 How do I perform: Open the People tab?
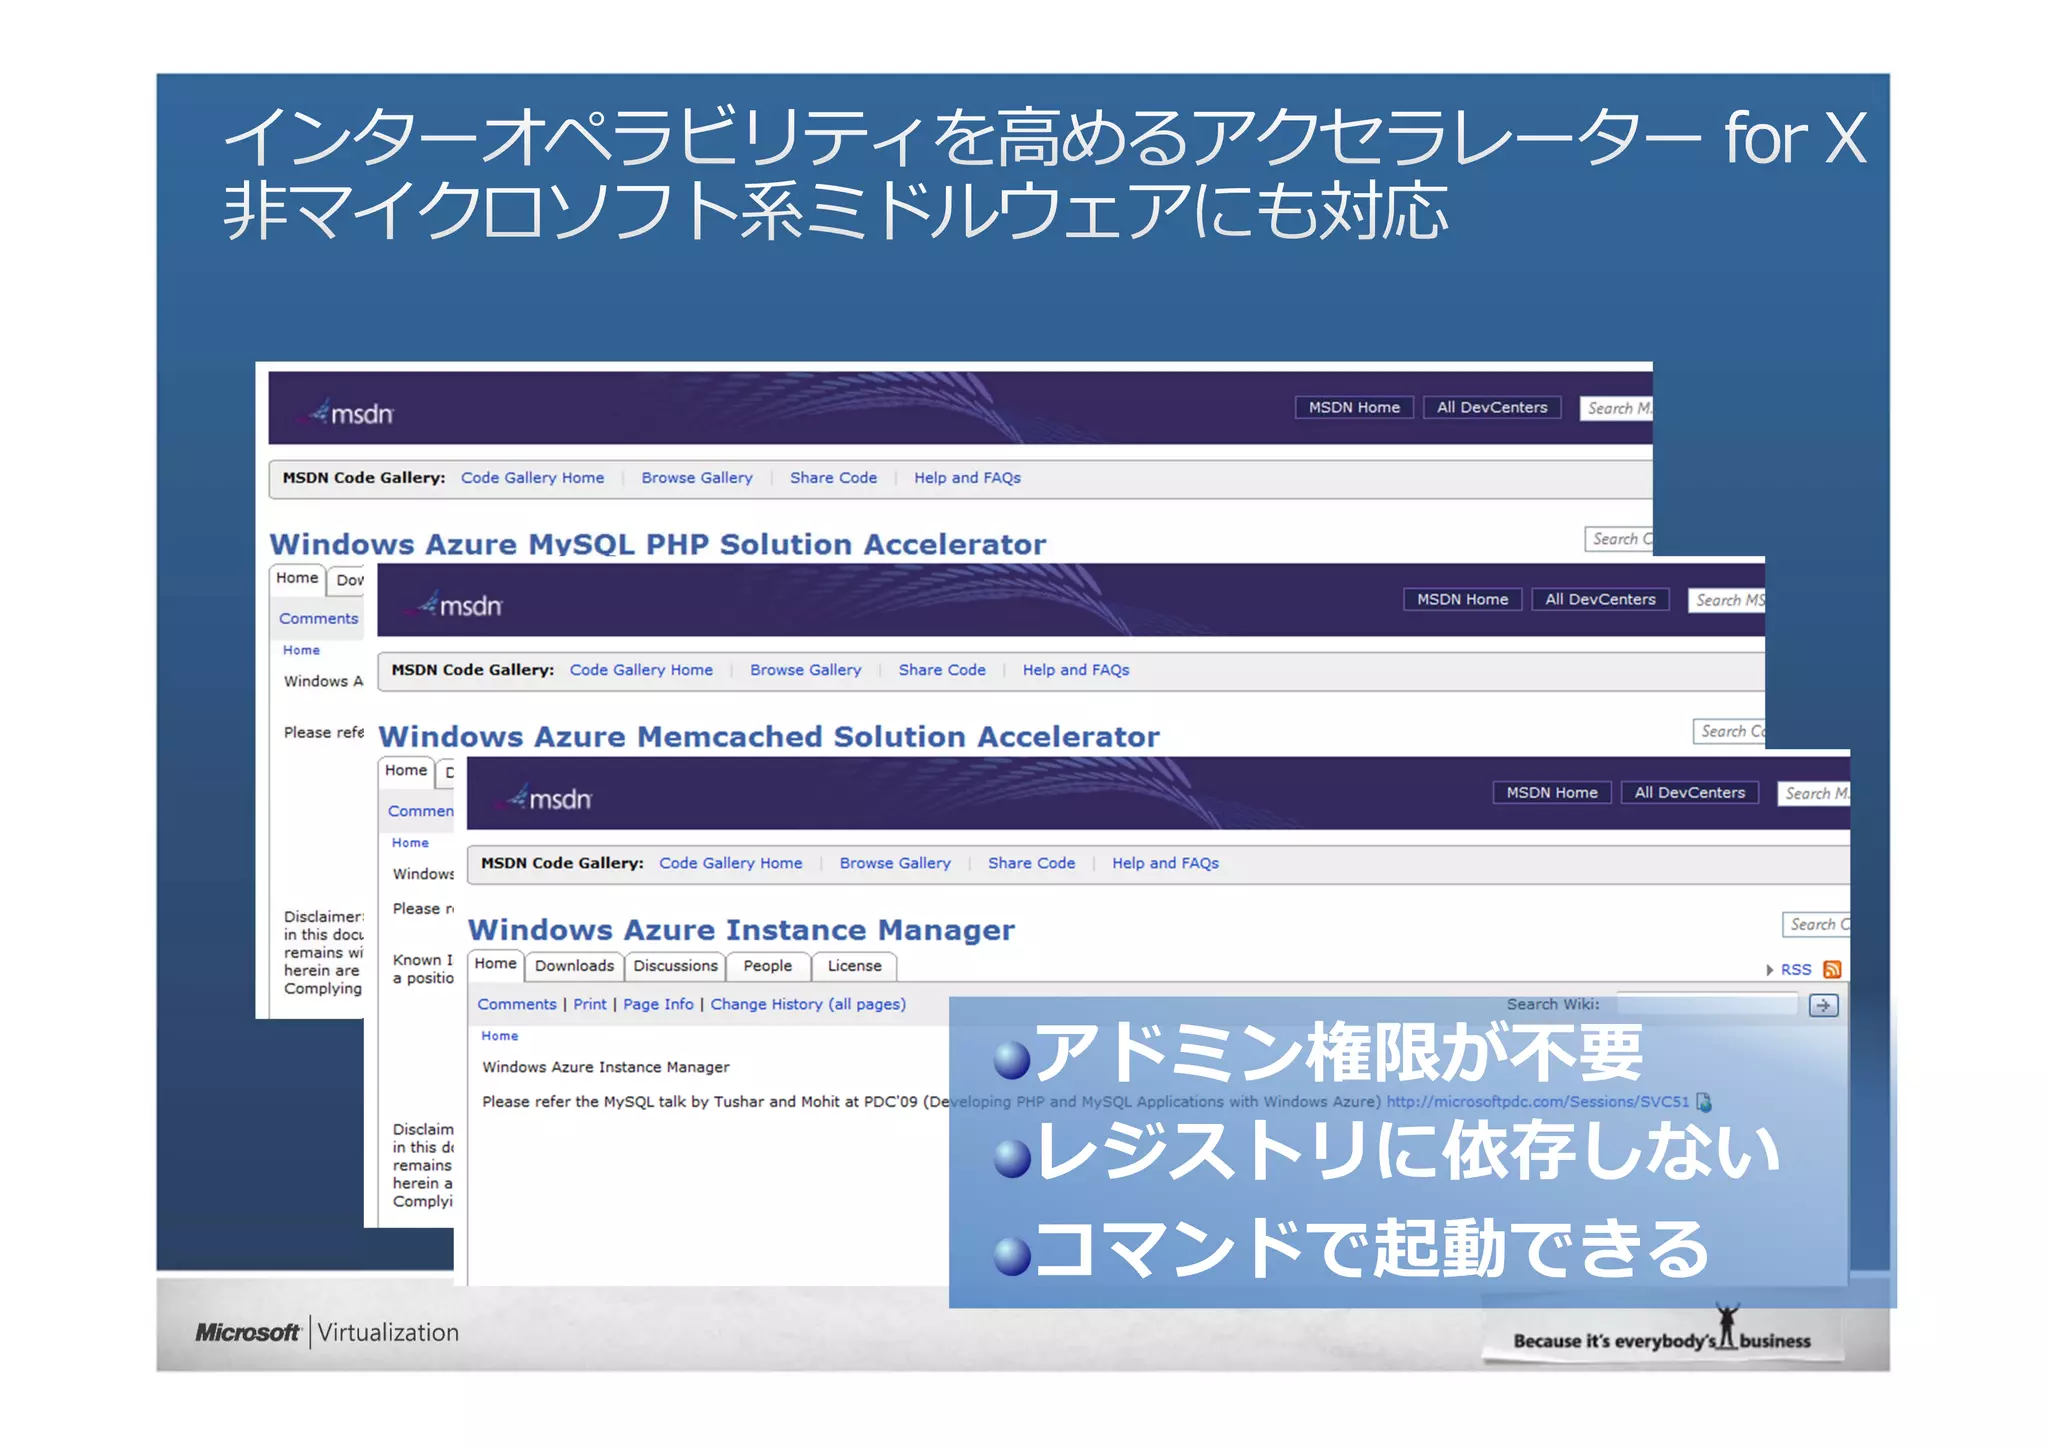[x=767, y=966]
